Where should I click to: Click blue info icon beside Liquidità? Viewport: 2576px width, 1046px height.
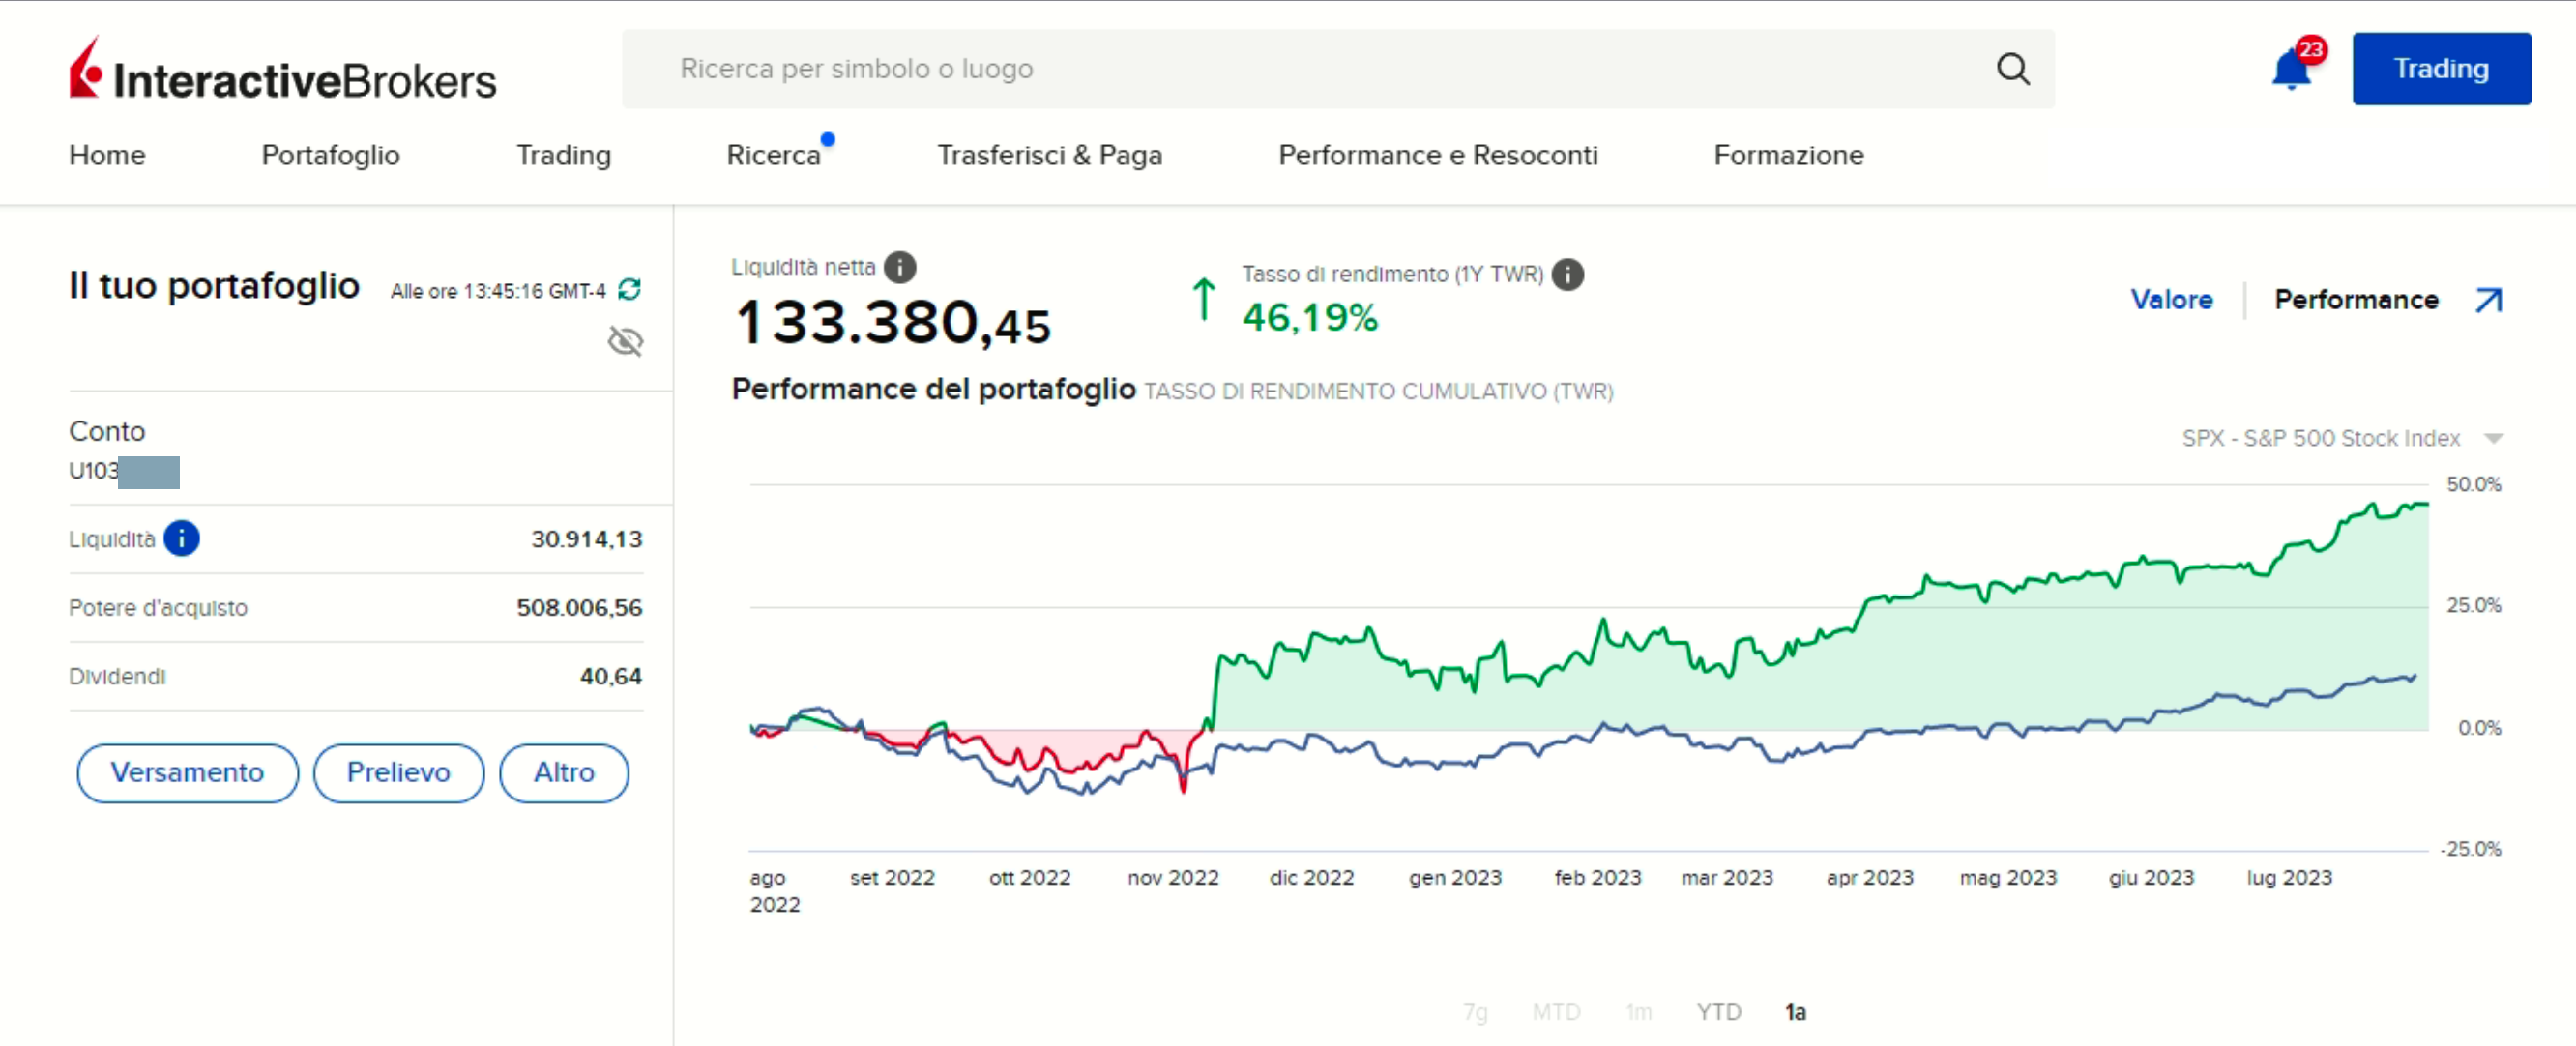pyautogui.click(x=182, y=539)
